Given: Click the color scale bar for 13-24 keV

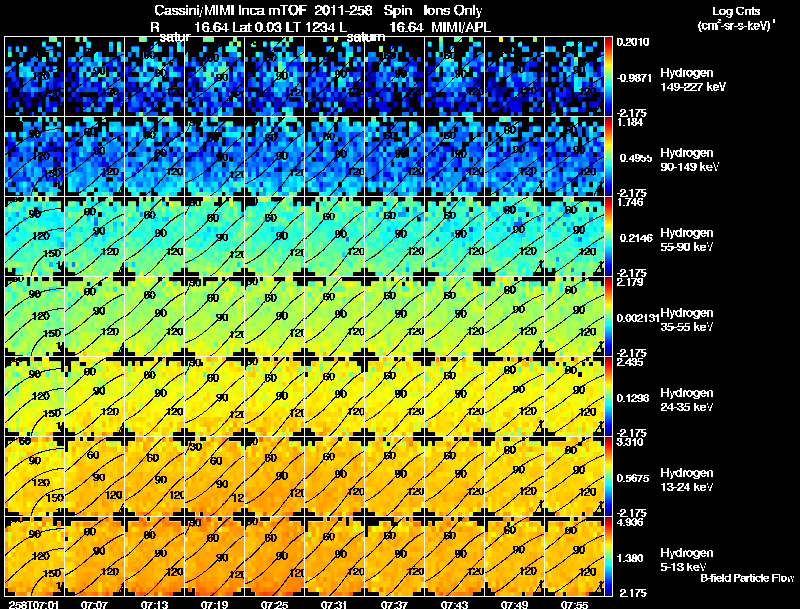Looking at the screenshot, I should (608, 477).
